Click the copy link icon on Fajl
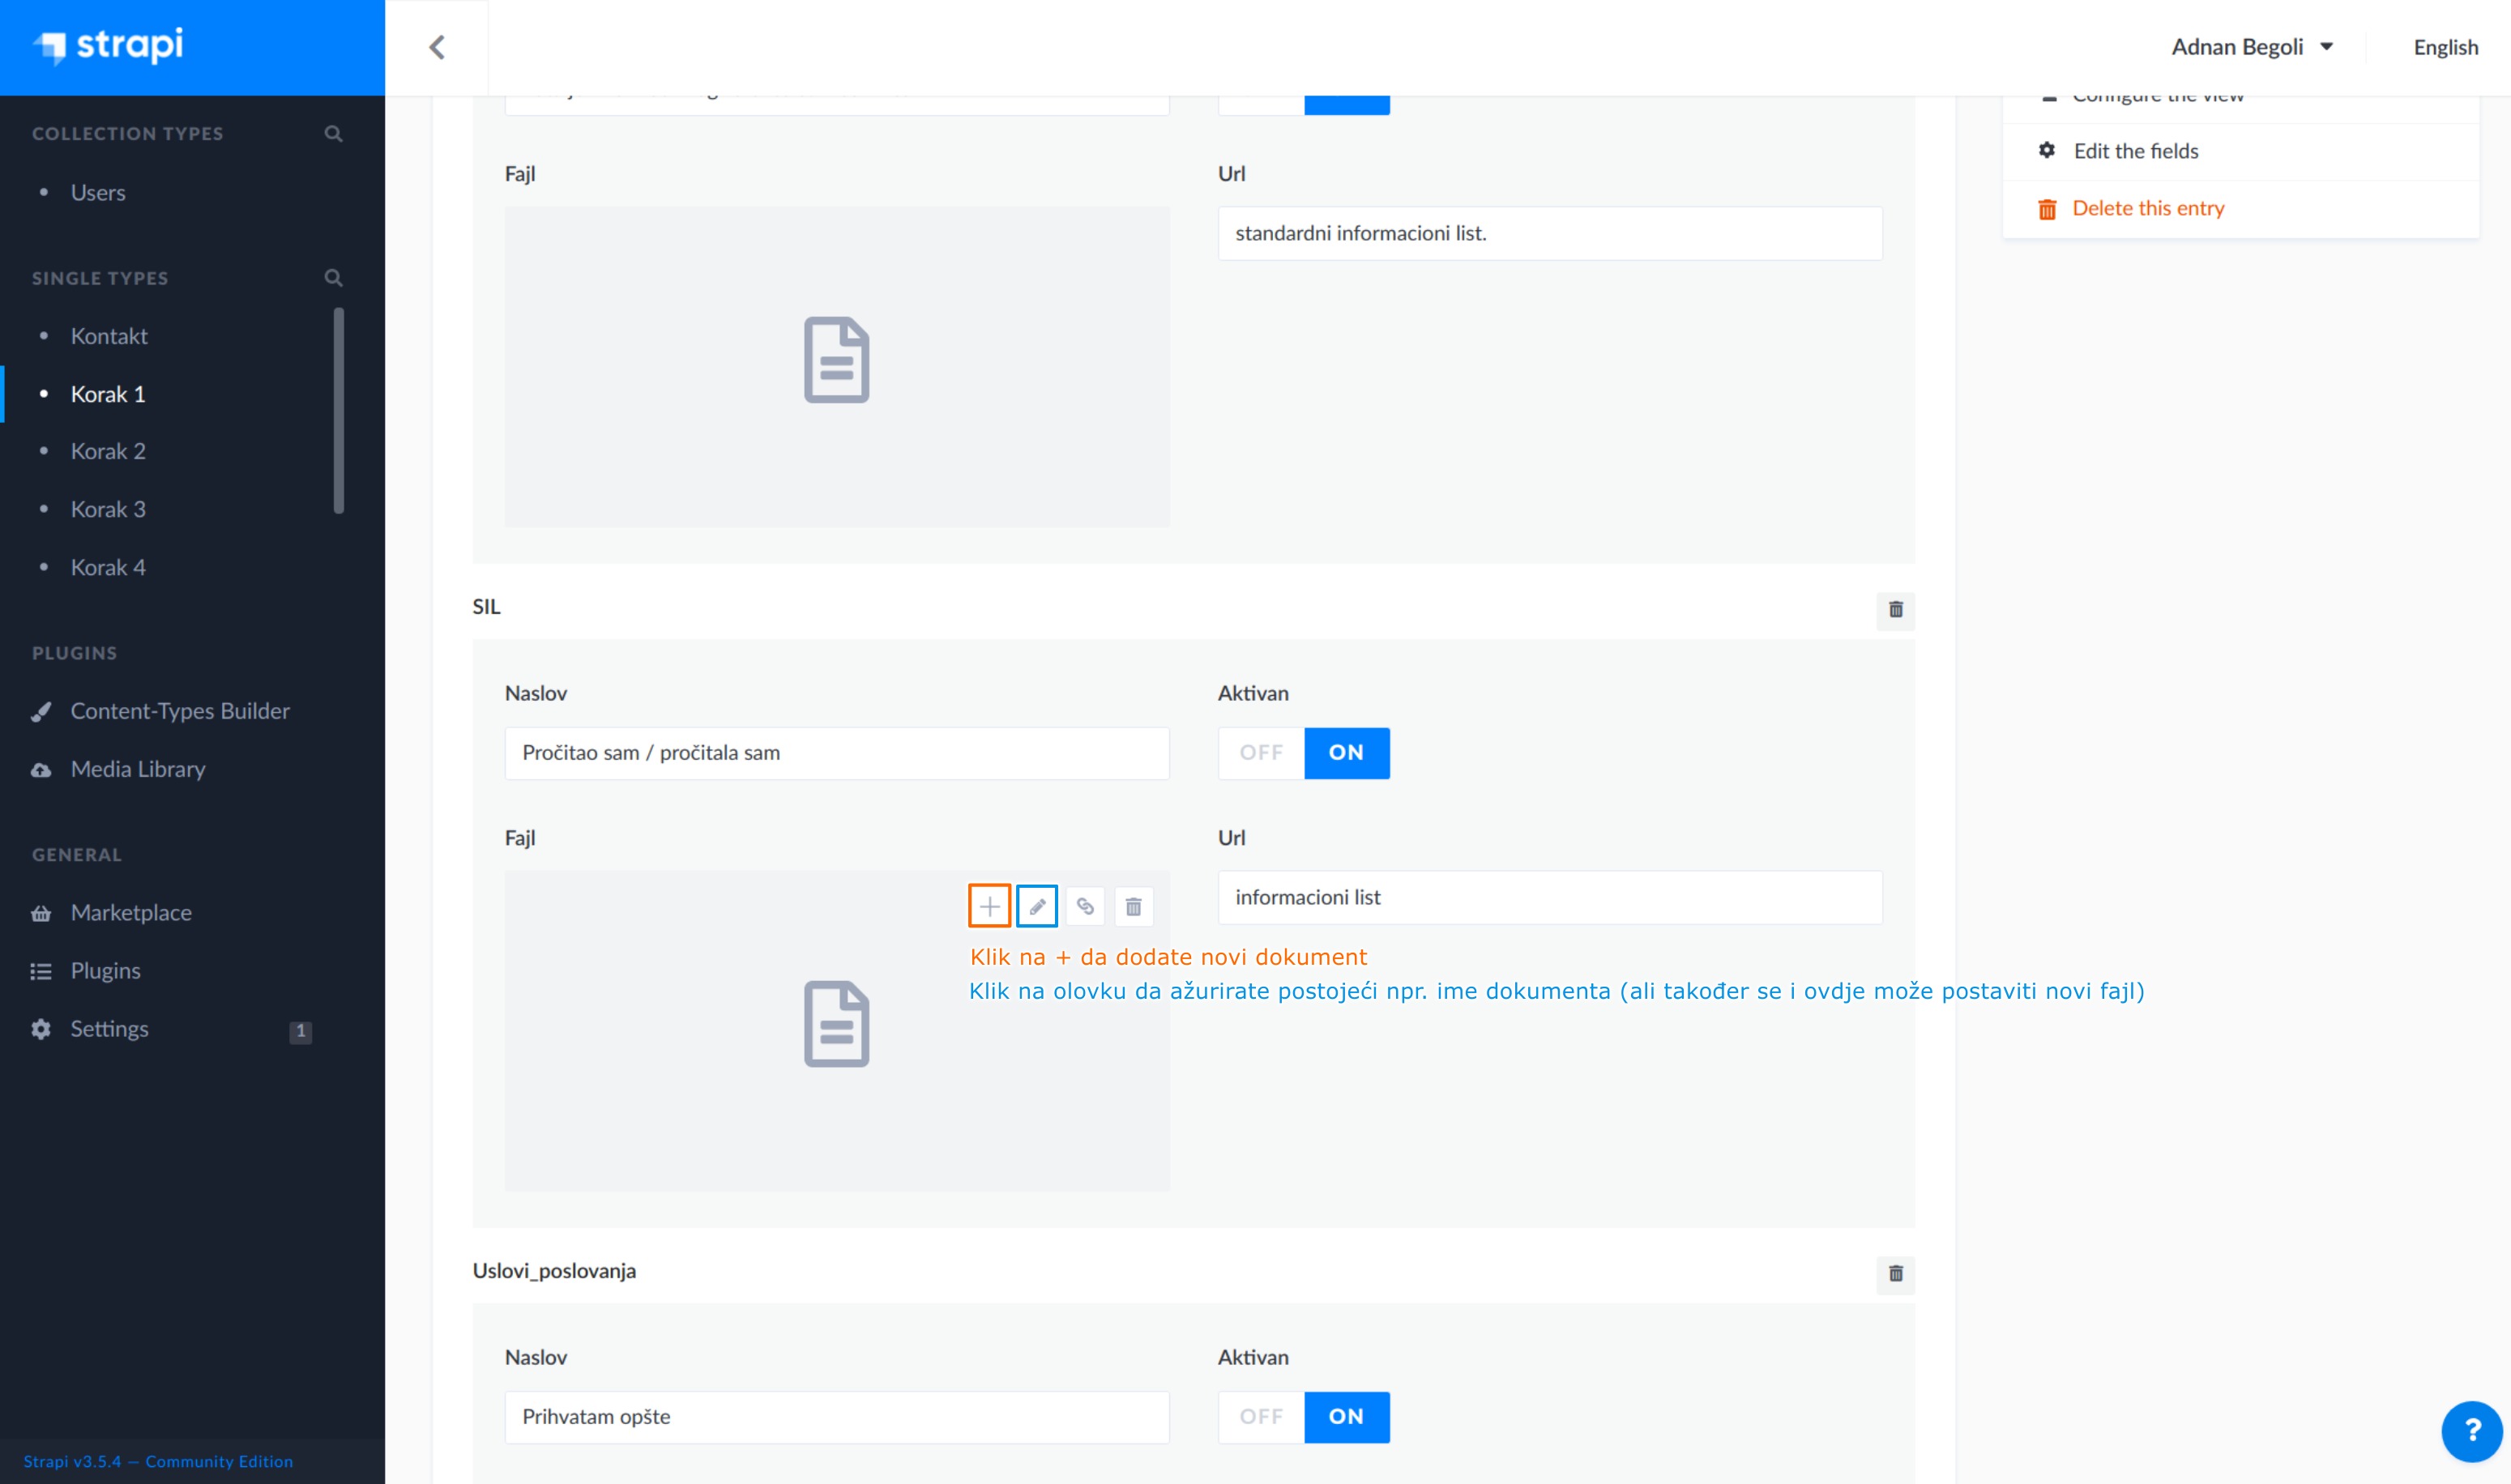Screen dimensions: 2511x1484 [x=1085, y=906]
